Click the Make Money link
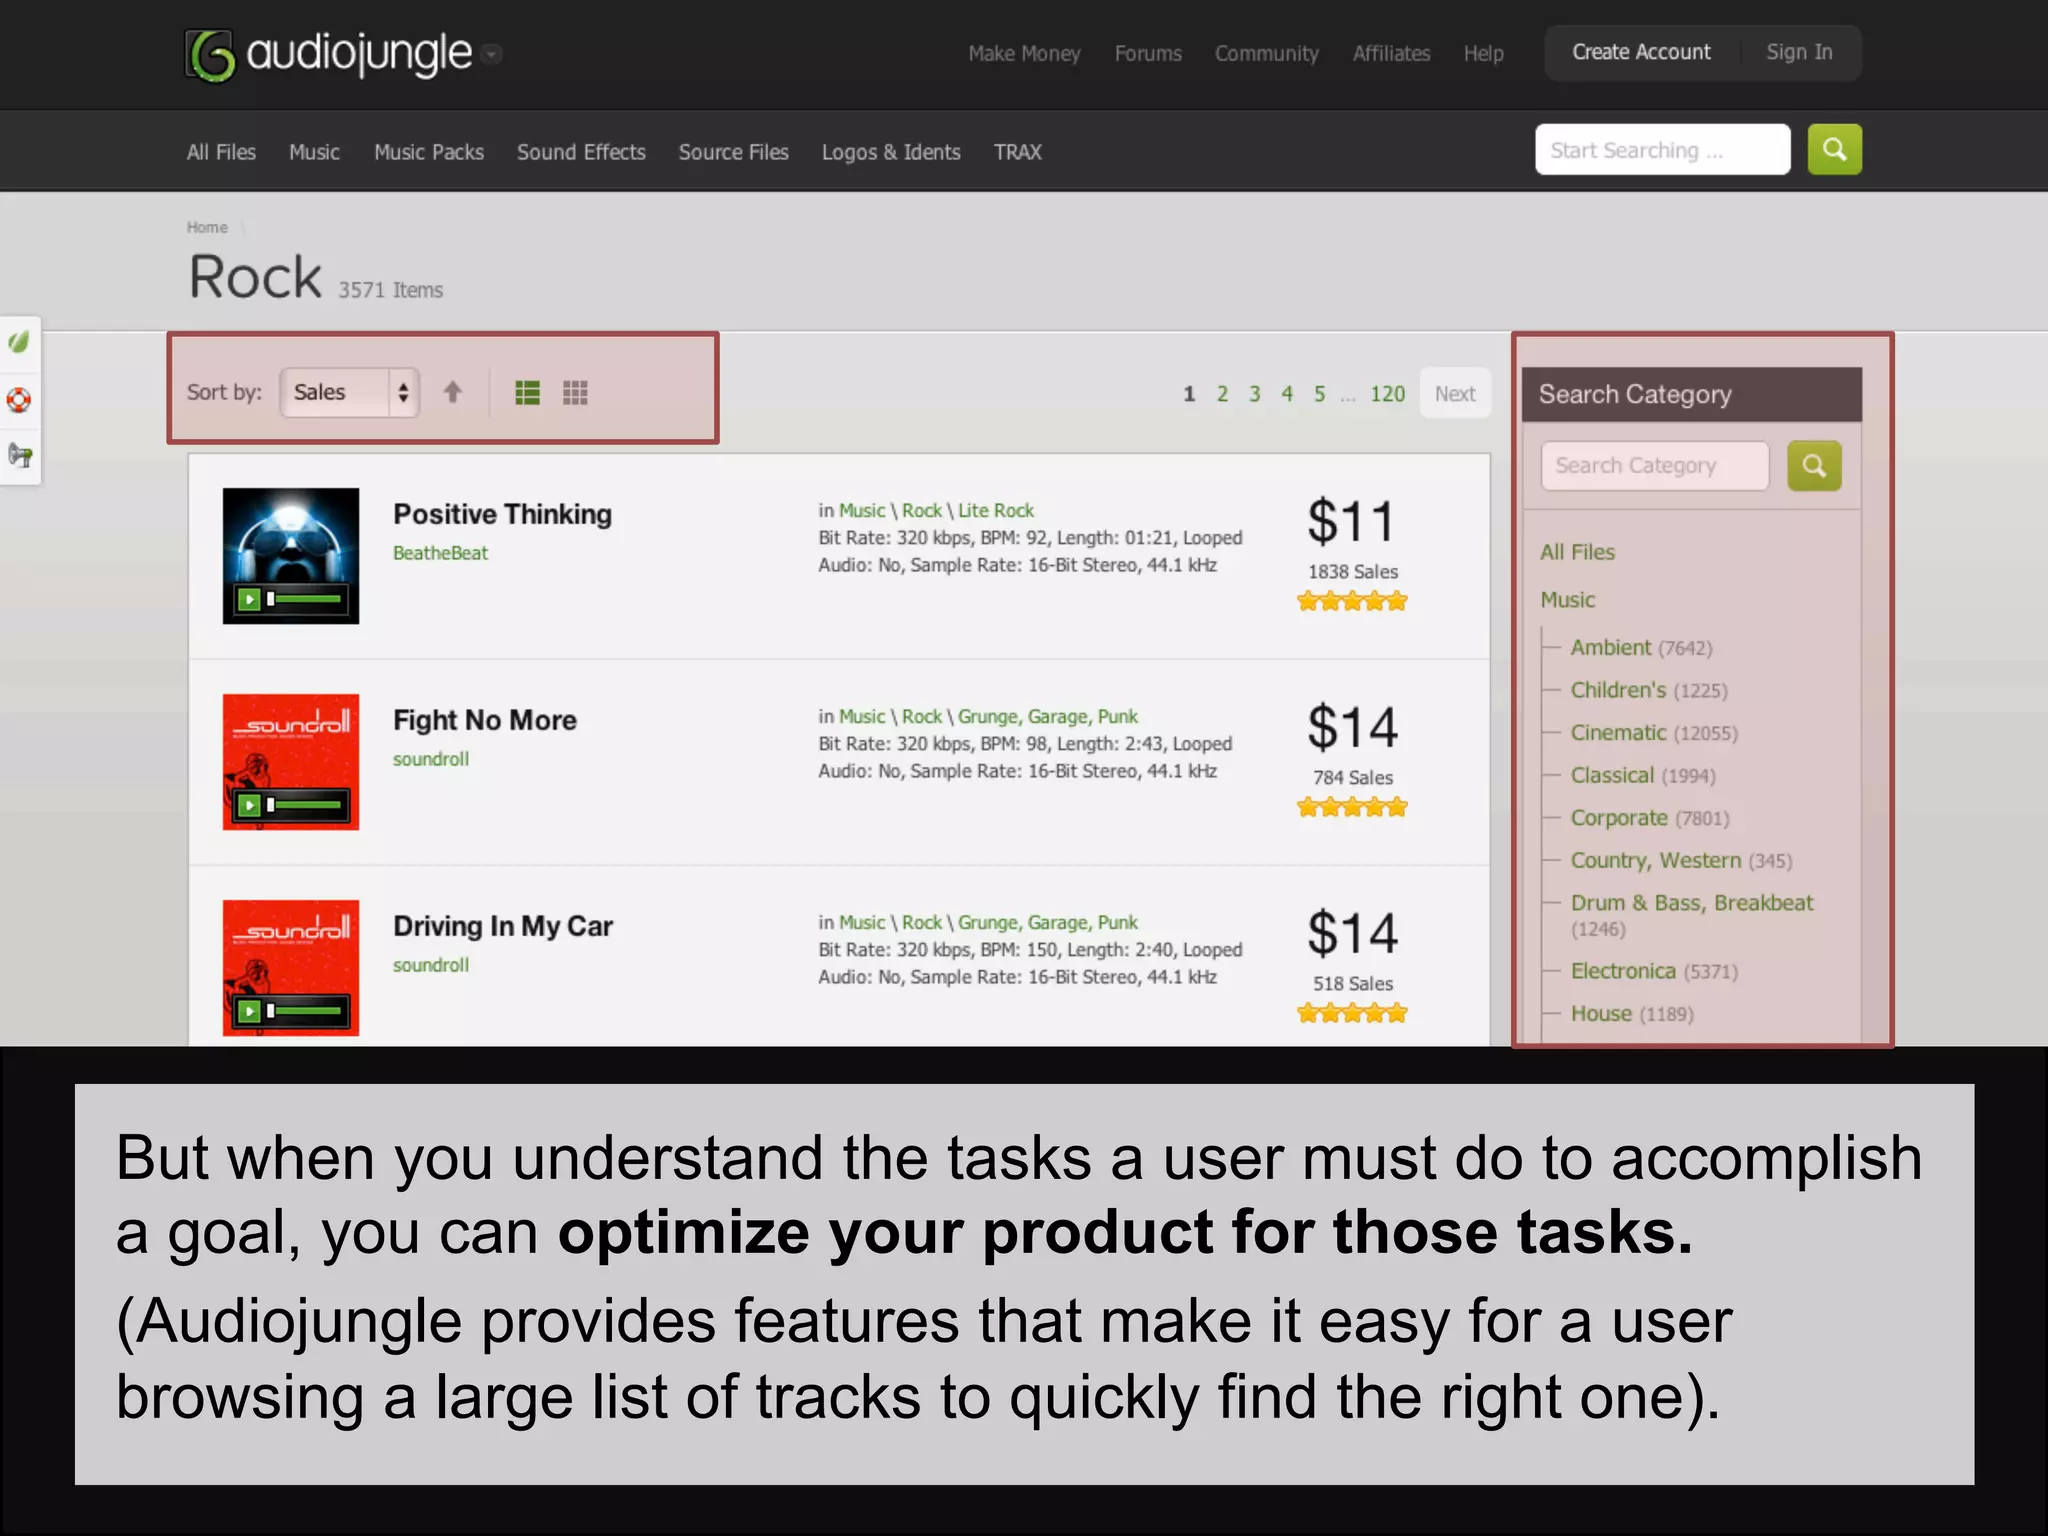2048x1536 pixels. pyautogui.click(x=1024, y=54)
